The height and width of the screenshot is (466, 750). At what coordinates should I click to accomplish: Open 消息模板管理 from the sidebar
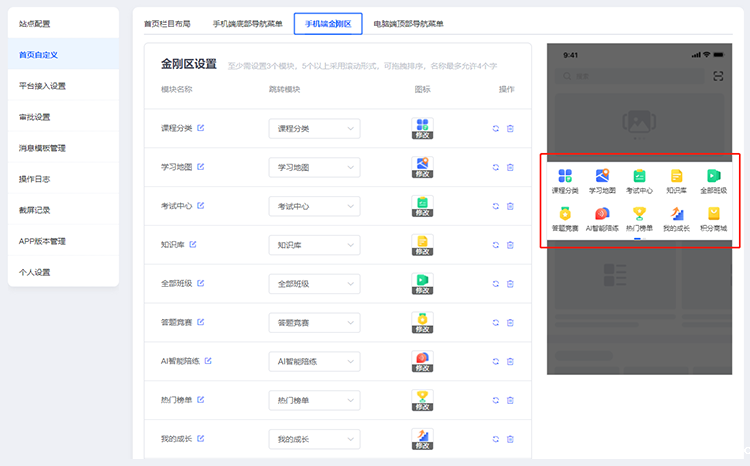[42, 148]
